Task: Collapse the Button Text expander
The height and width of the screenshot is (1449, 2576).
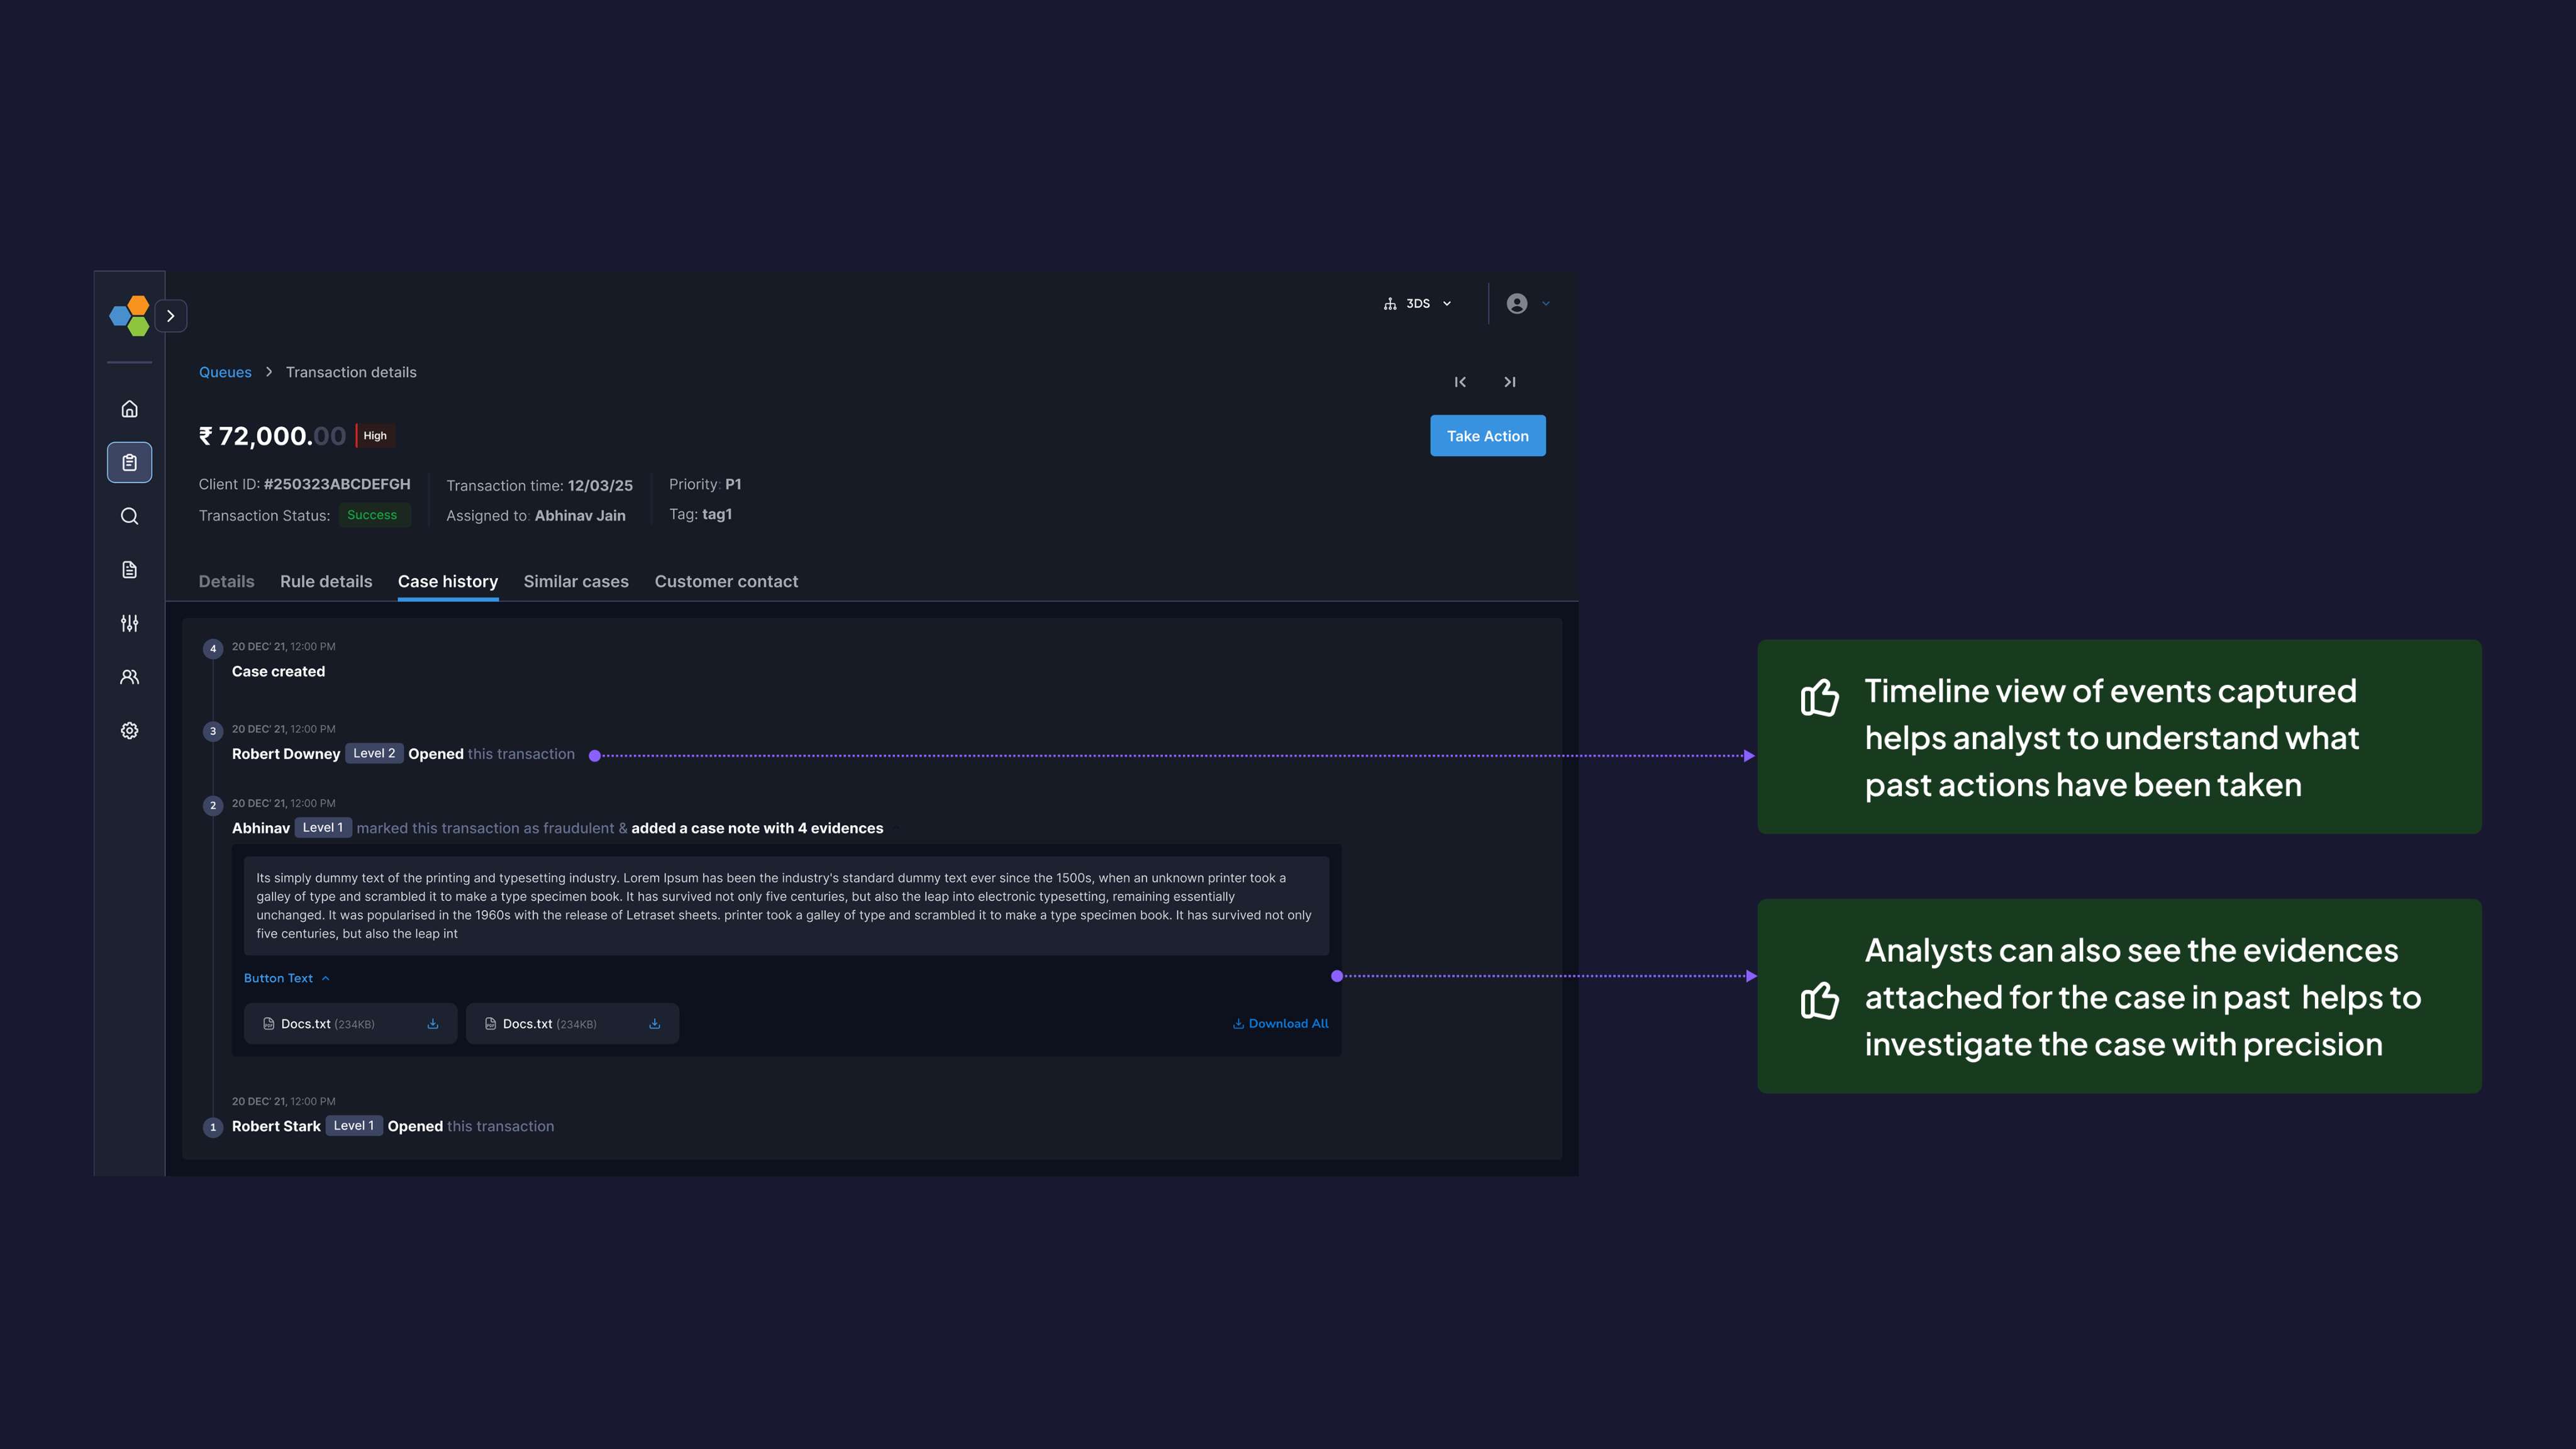Action: [286, 978]
